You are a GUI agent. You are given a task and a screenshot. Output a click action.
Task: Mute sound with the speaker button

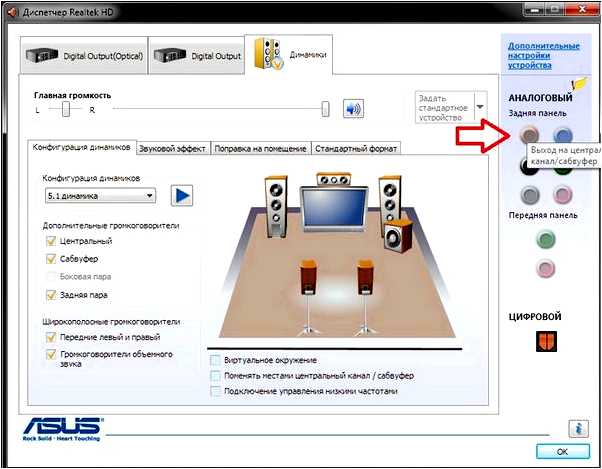(x=353, y=109)
